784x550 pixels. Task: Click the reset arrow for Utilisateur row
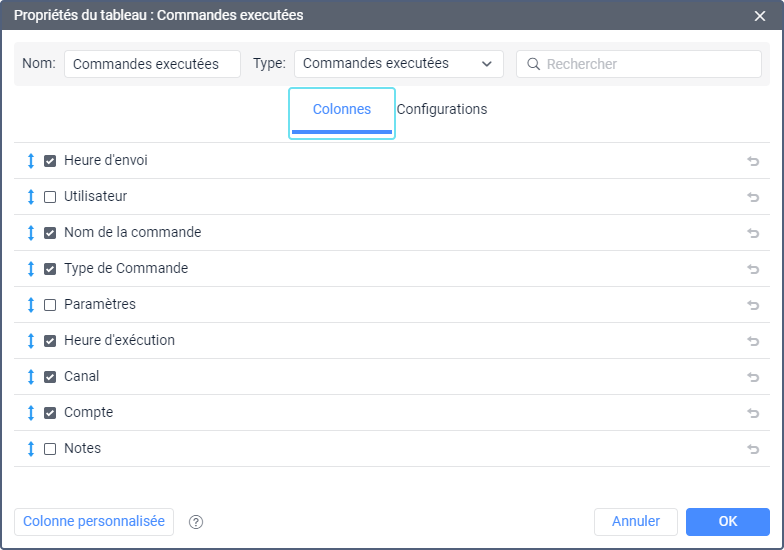click(753, 197)
